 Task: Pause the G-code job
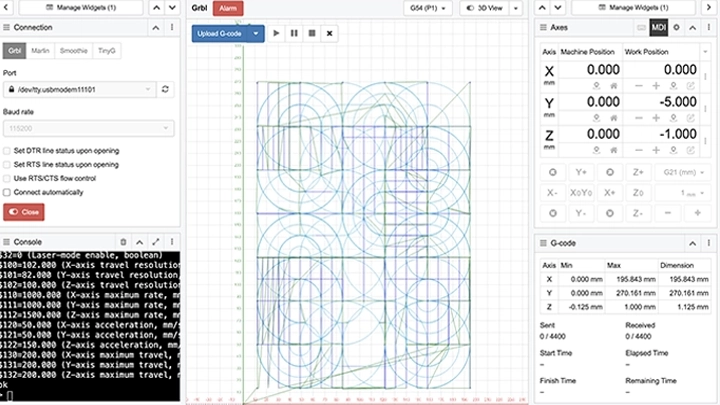[x=293, y=33]
